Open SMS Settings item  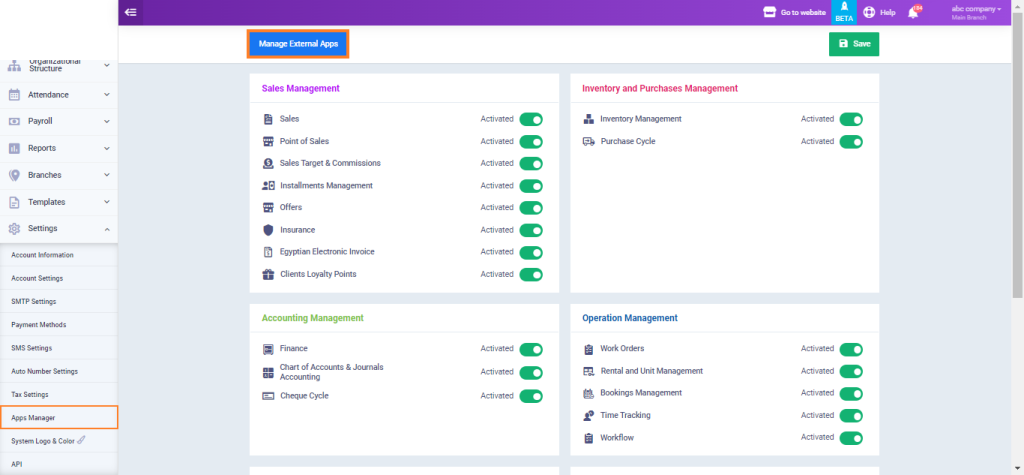tap(59, 348)
